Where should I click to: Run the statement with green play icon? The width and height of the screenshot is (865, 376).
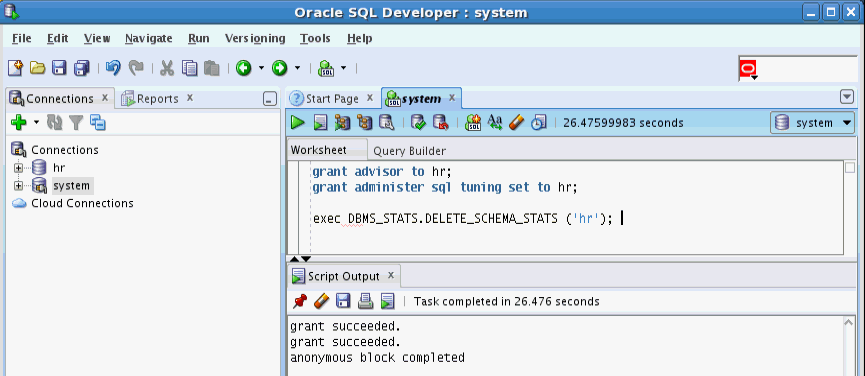click(298, 122)
